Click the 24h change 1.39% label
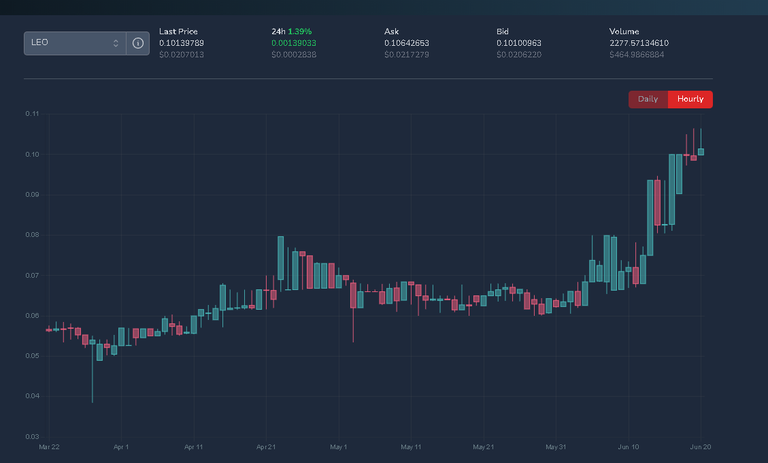 [x=299, y=31]
